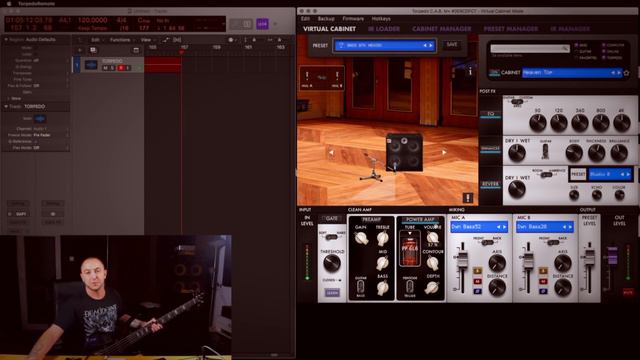Show previous room with left arrow
Image resolution: width=640 pixels, height=360 pixels.
(x=331, y=152)
